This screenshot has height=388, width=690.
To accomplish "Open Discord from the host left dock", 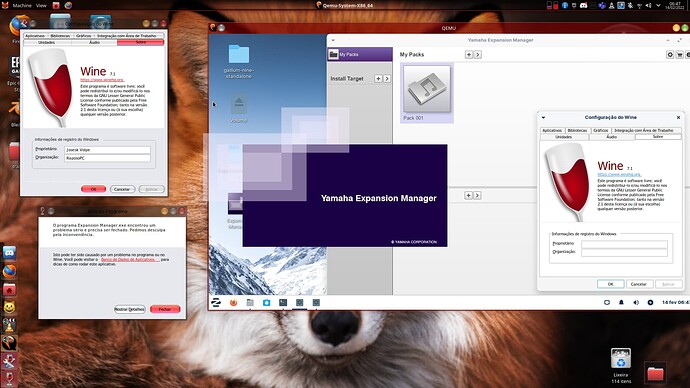I will tap(9, 253).
